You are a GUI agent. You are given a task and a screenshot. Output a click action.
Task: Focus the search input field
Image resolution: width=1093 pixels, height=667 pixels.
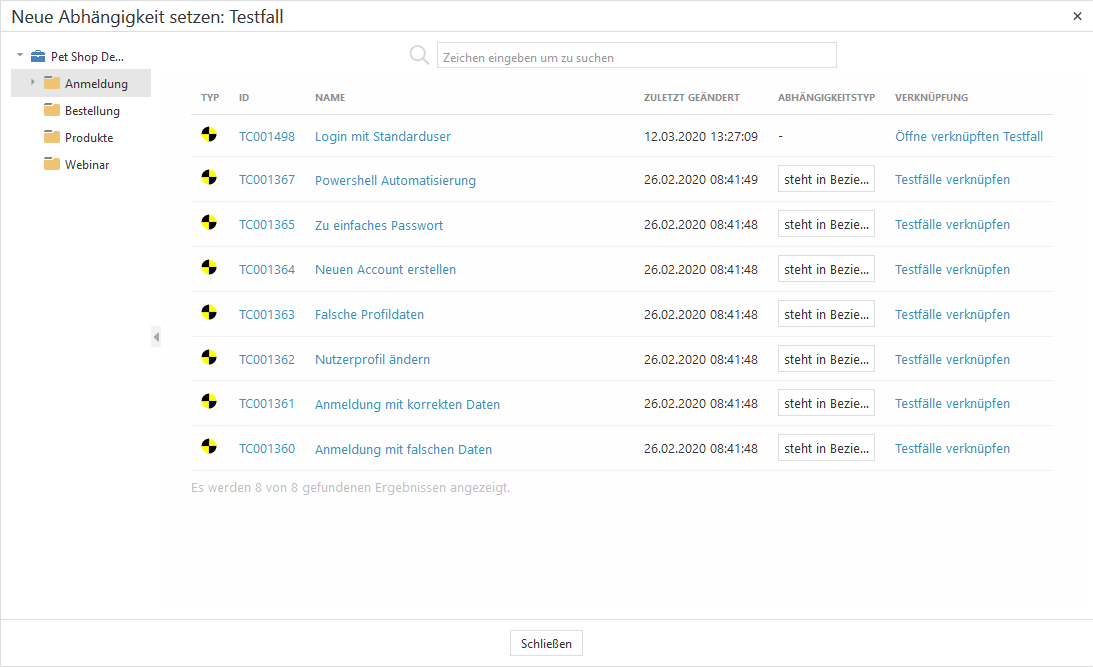pyautogui.click(x=636, y=56)
